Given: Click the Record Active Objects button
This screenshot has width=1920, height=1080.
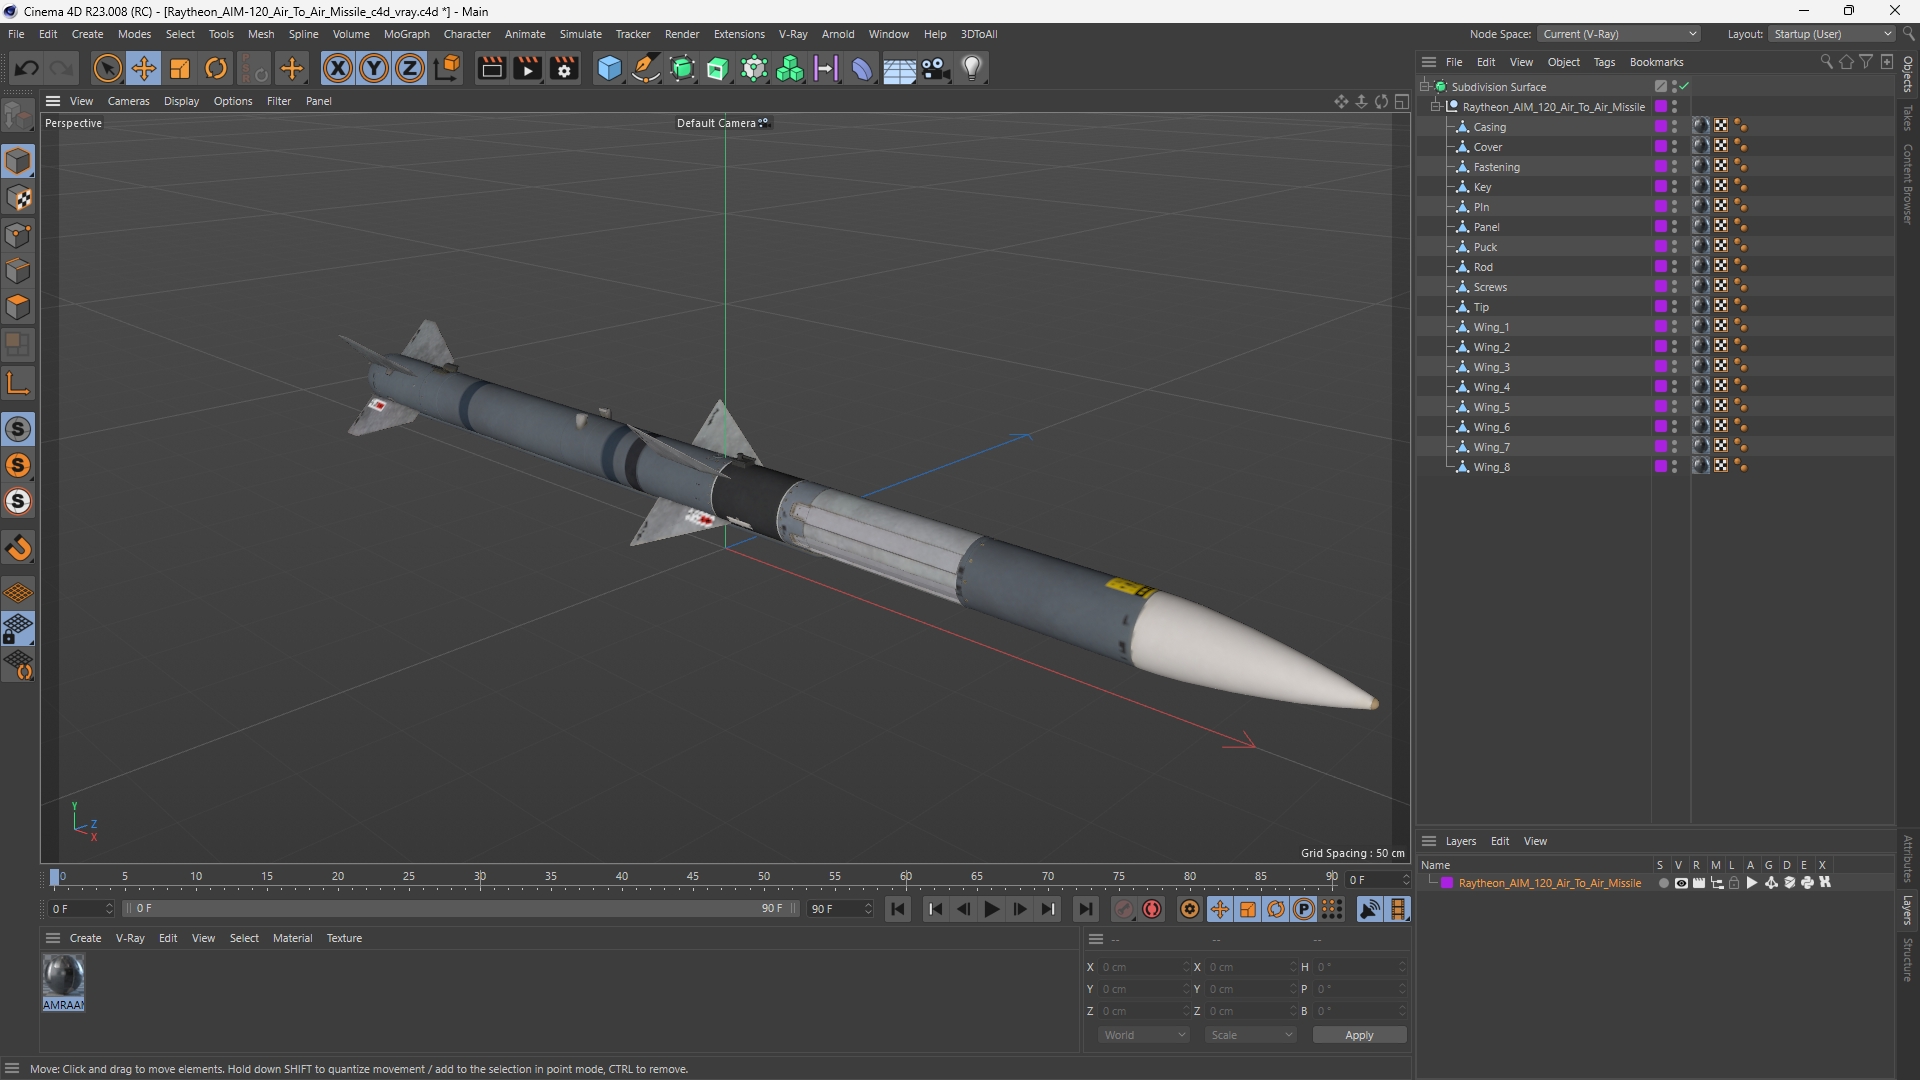Looking at the screenshot, I should click(x=1124, y=909).
